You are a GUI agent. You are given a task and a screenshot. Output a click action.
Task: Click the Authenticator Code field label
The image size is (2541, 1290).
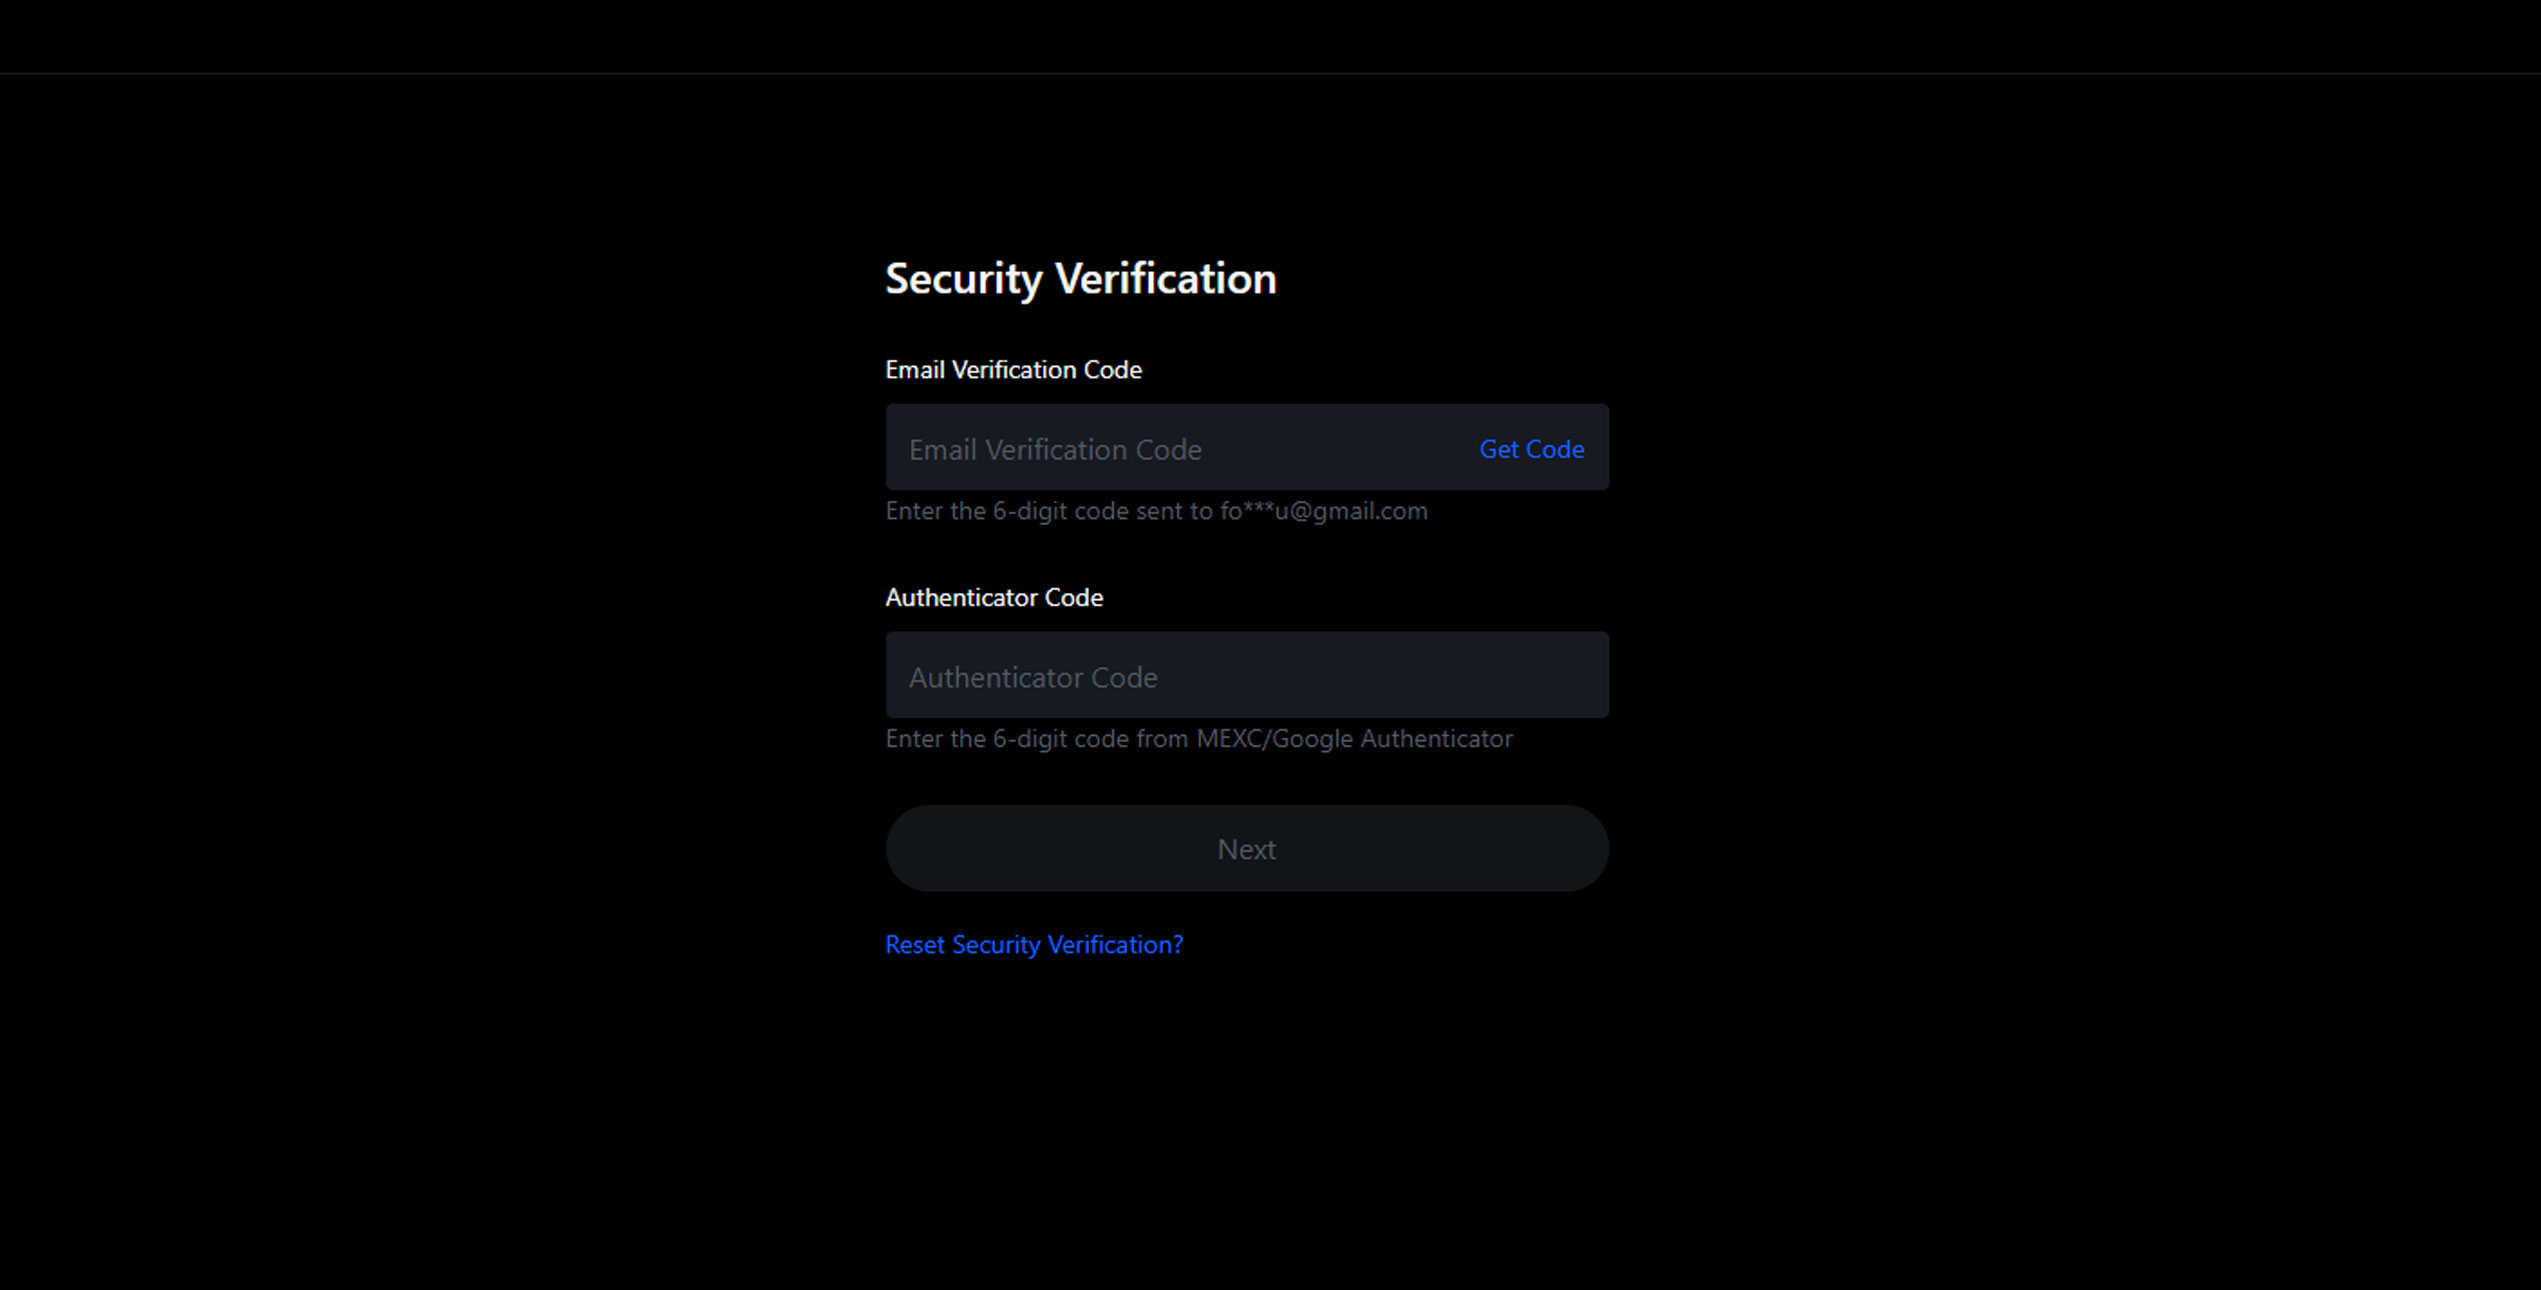[994, 598]
